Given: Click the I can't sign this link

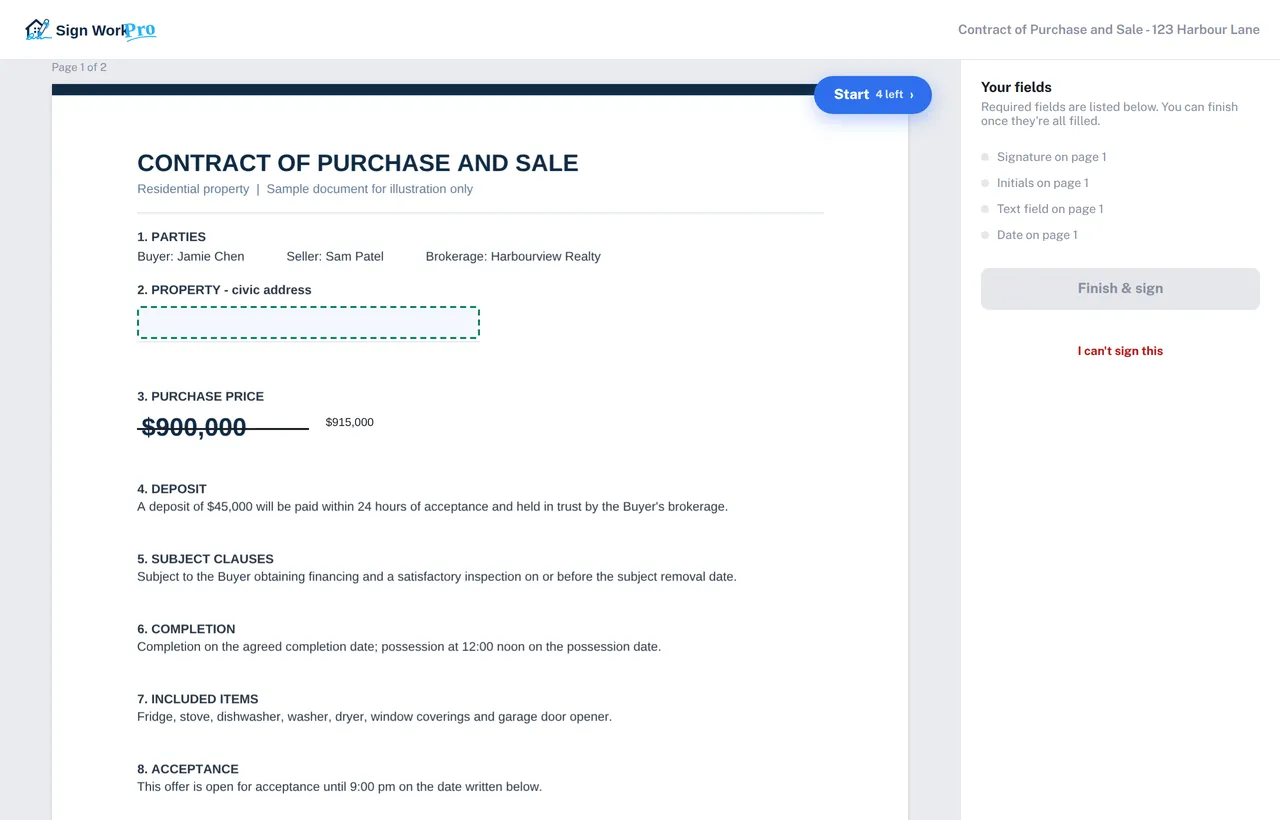Looking at the screenshot, I should point(1120,351).
